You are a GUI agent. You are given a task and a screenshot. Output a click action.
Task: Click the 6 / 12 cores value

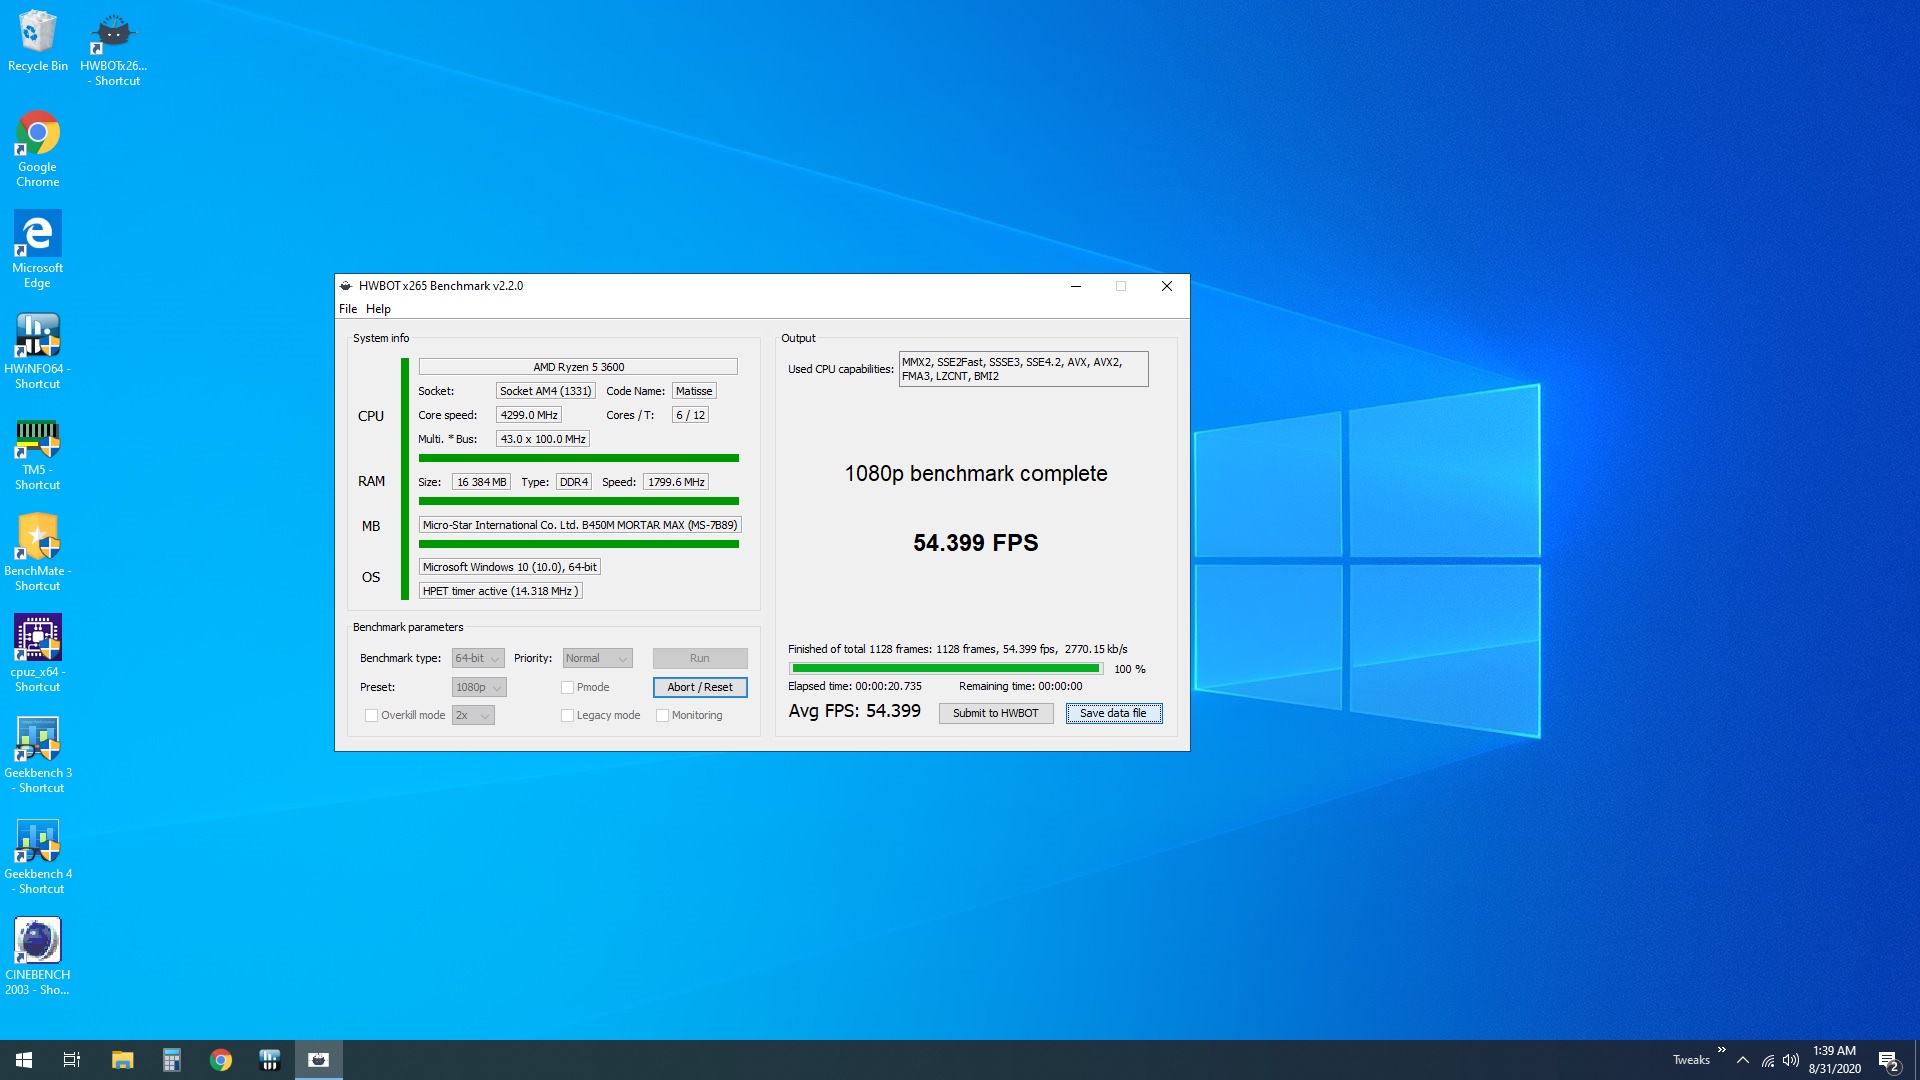[690, 415]
